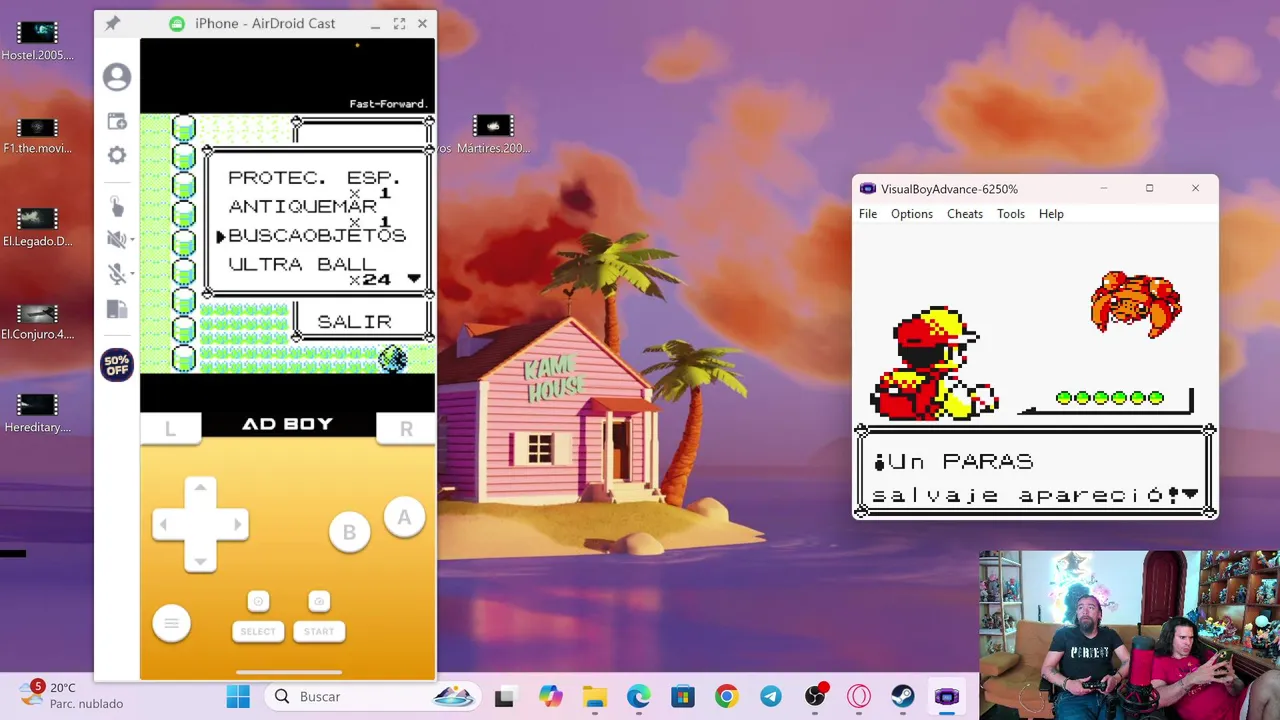1280x720 pixels.
Task: Expand the speaker options arrow in AirDroid
Action: tap(131, 239)
